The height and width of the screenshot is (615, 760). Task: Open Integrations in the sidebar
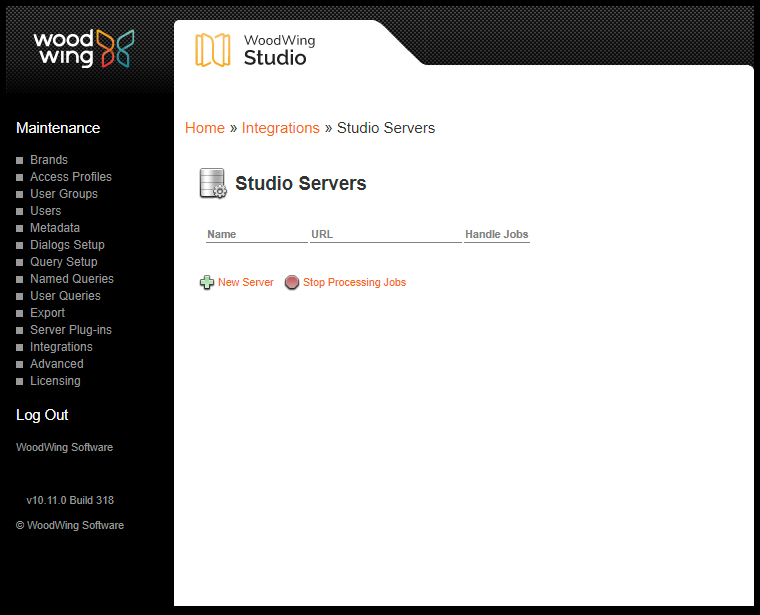(x=61, y=347)
